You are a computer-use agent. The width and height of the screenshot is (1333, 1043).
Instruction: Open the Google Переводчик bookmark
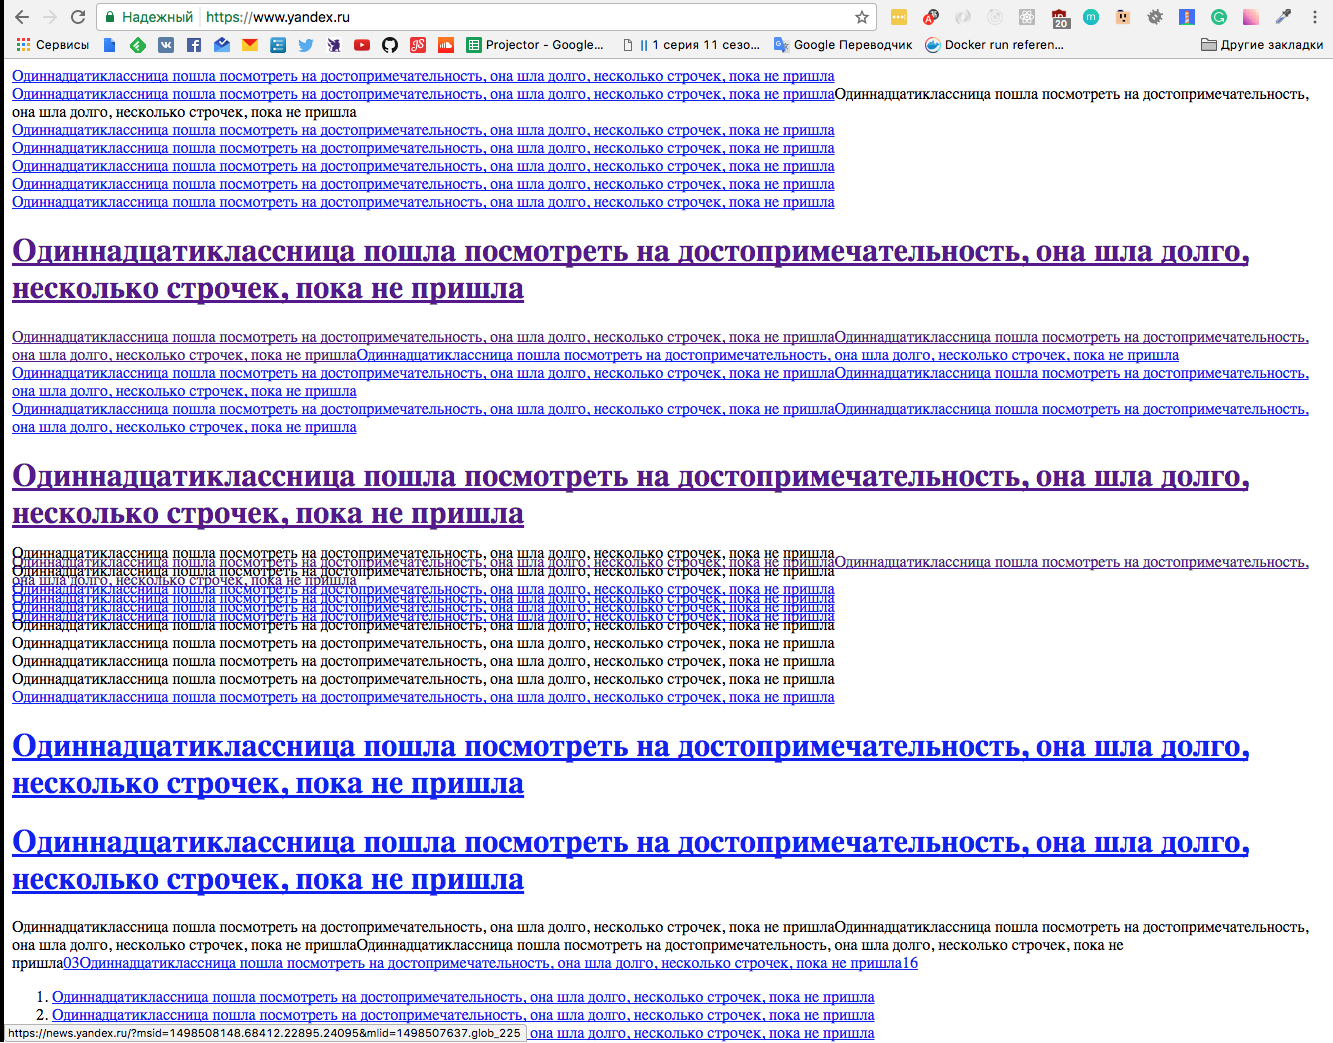click(844, 45)
